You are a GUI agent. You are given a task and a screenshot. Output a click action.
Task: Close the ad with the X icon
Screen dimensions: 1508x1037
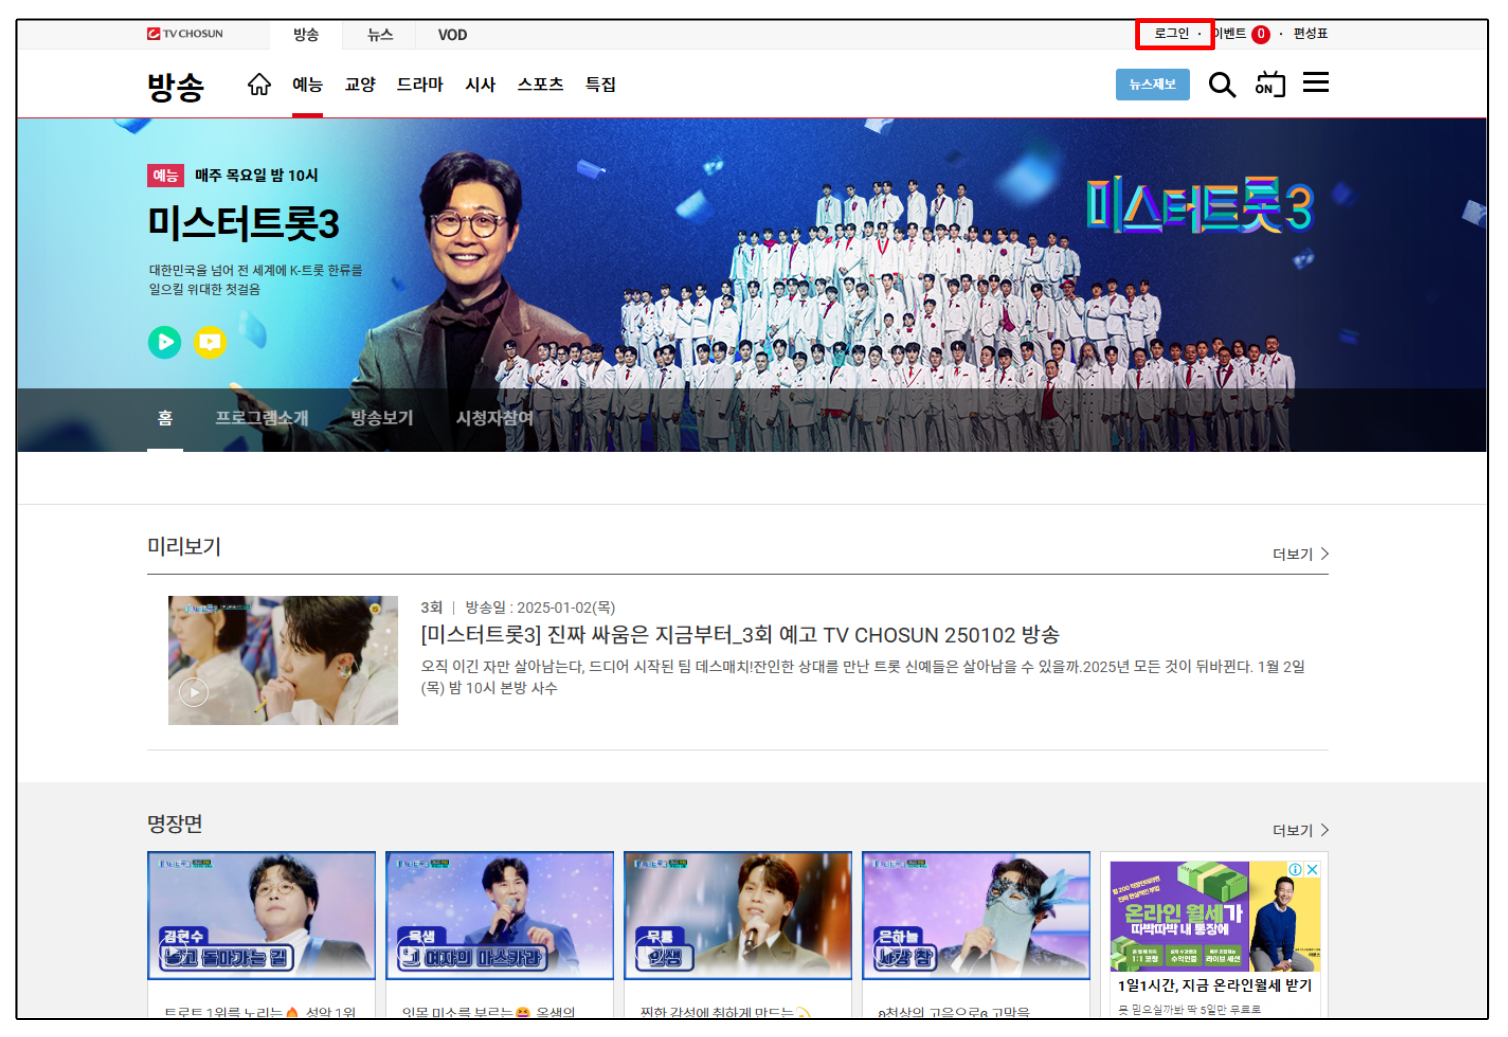(1313, 869)
